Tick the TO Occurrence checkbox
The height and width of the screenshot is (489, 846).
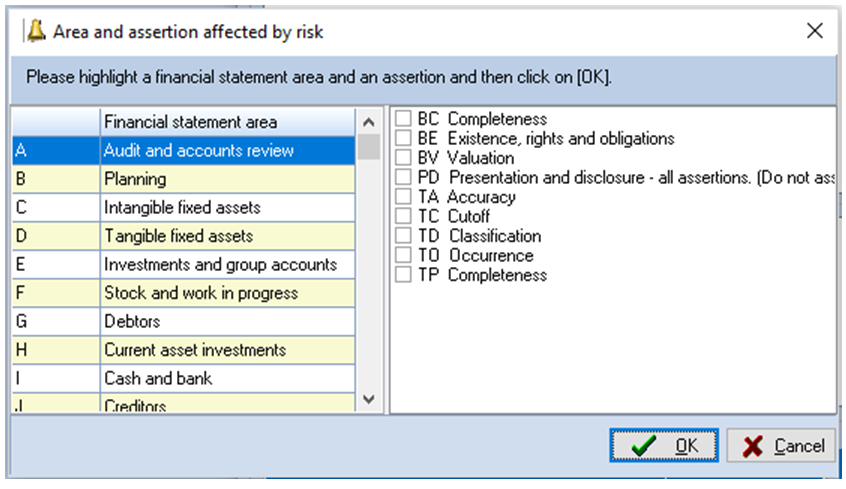pos(403,255)
